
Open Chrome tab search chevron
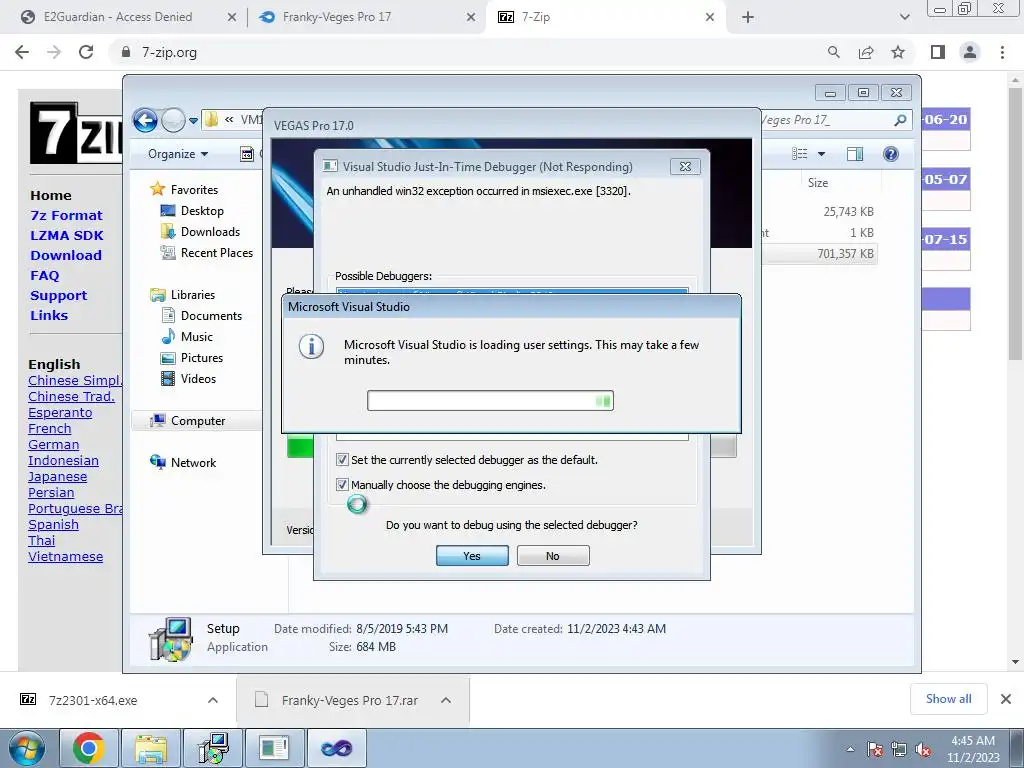(x=904, y=17)
